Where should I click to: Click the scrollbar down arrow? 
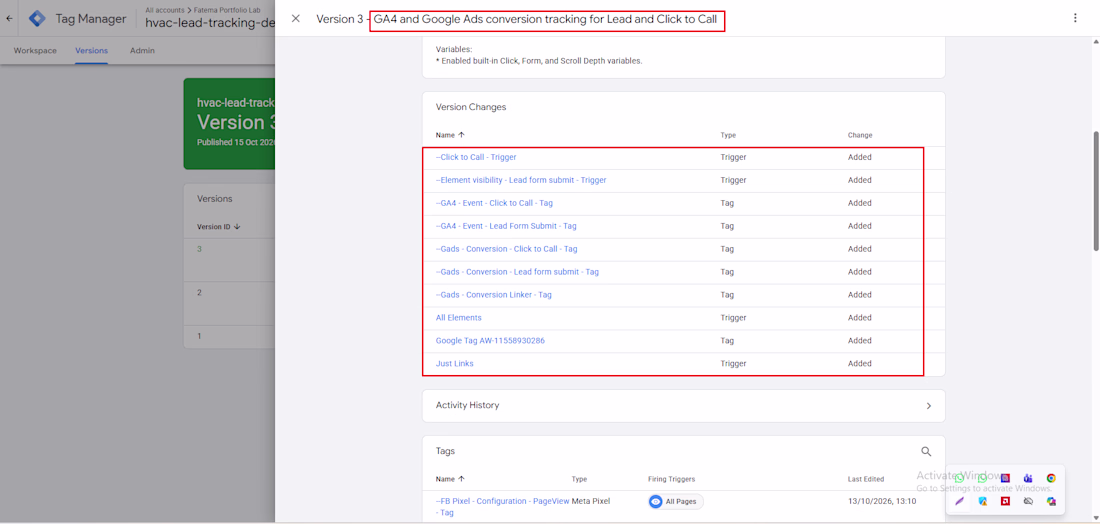click(1096, 519)
